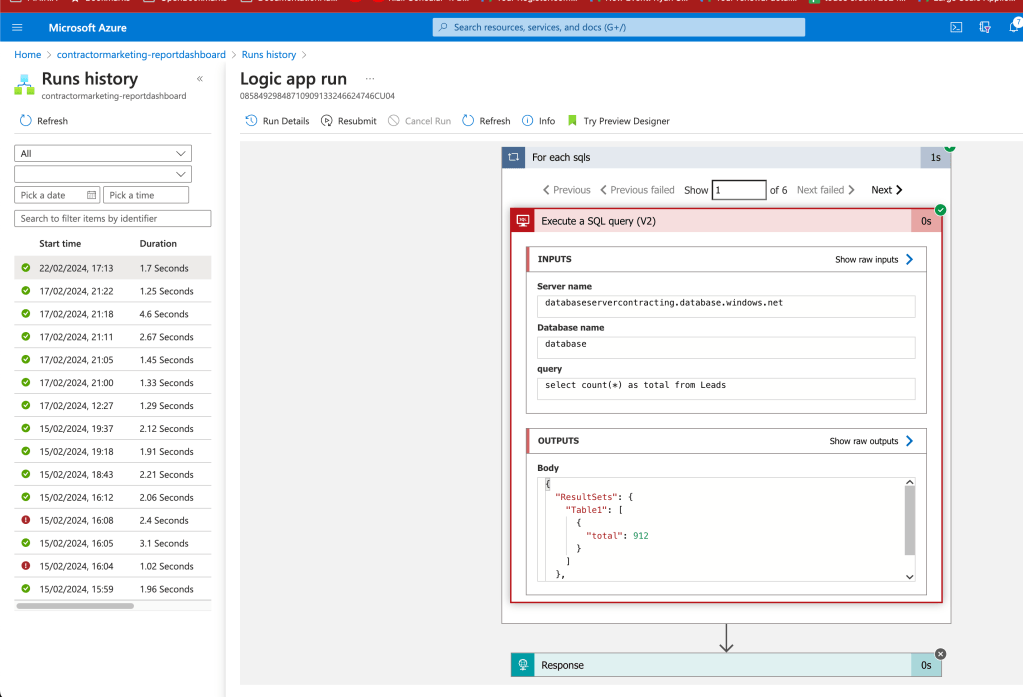
Task: Expand the Response action card
Action: [x=725, y=665]
